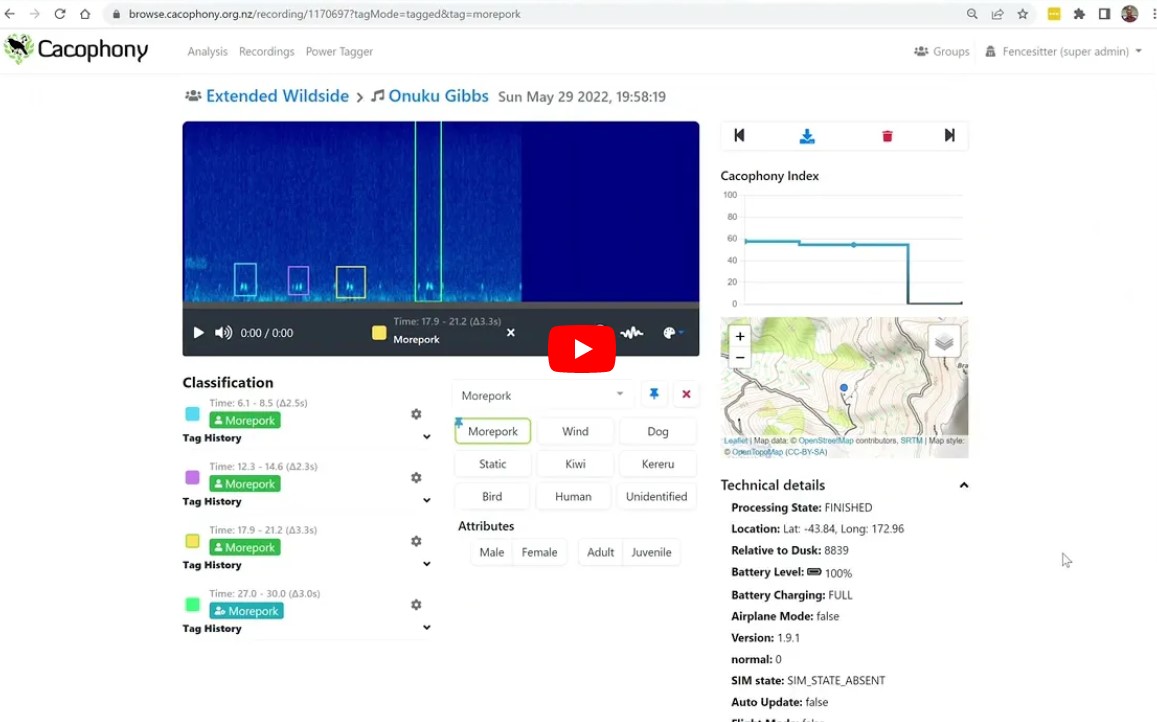Zoom in on the map
1157x722 pixels.
(x=740, y=337)
